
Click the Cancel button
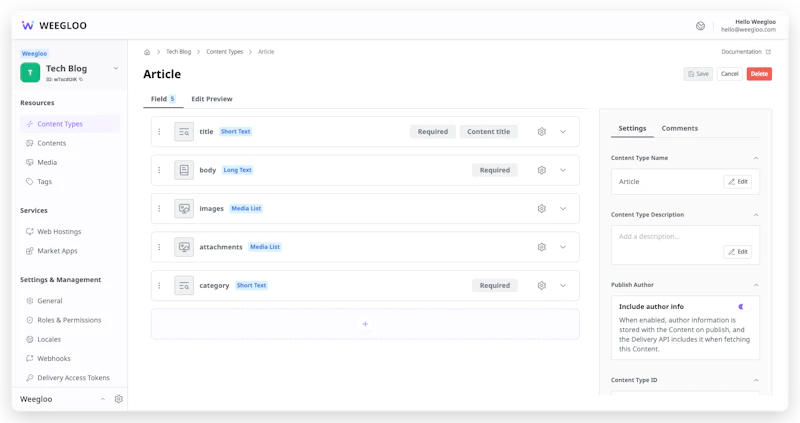[730, 74]
